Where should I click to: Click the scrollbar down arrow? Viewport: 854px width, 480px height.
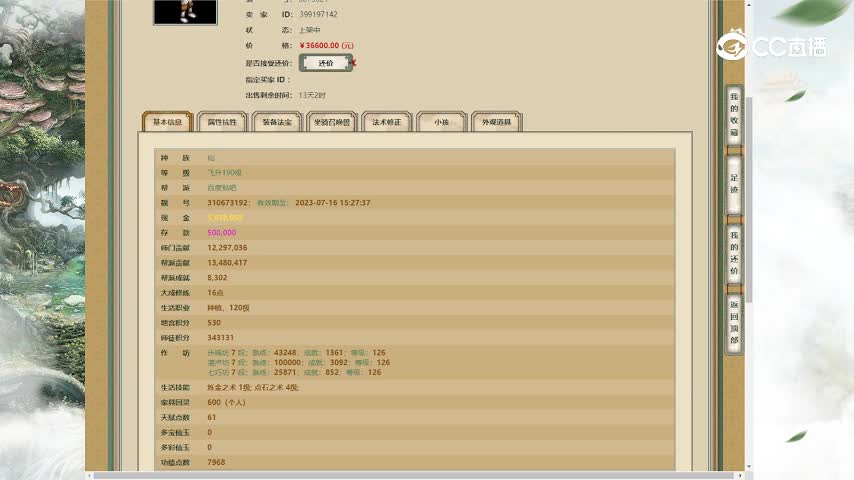[x=749, y=467]
